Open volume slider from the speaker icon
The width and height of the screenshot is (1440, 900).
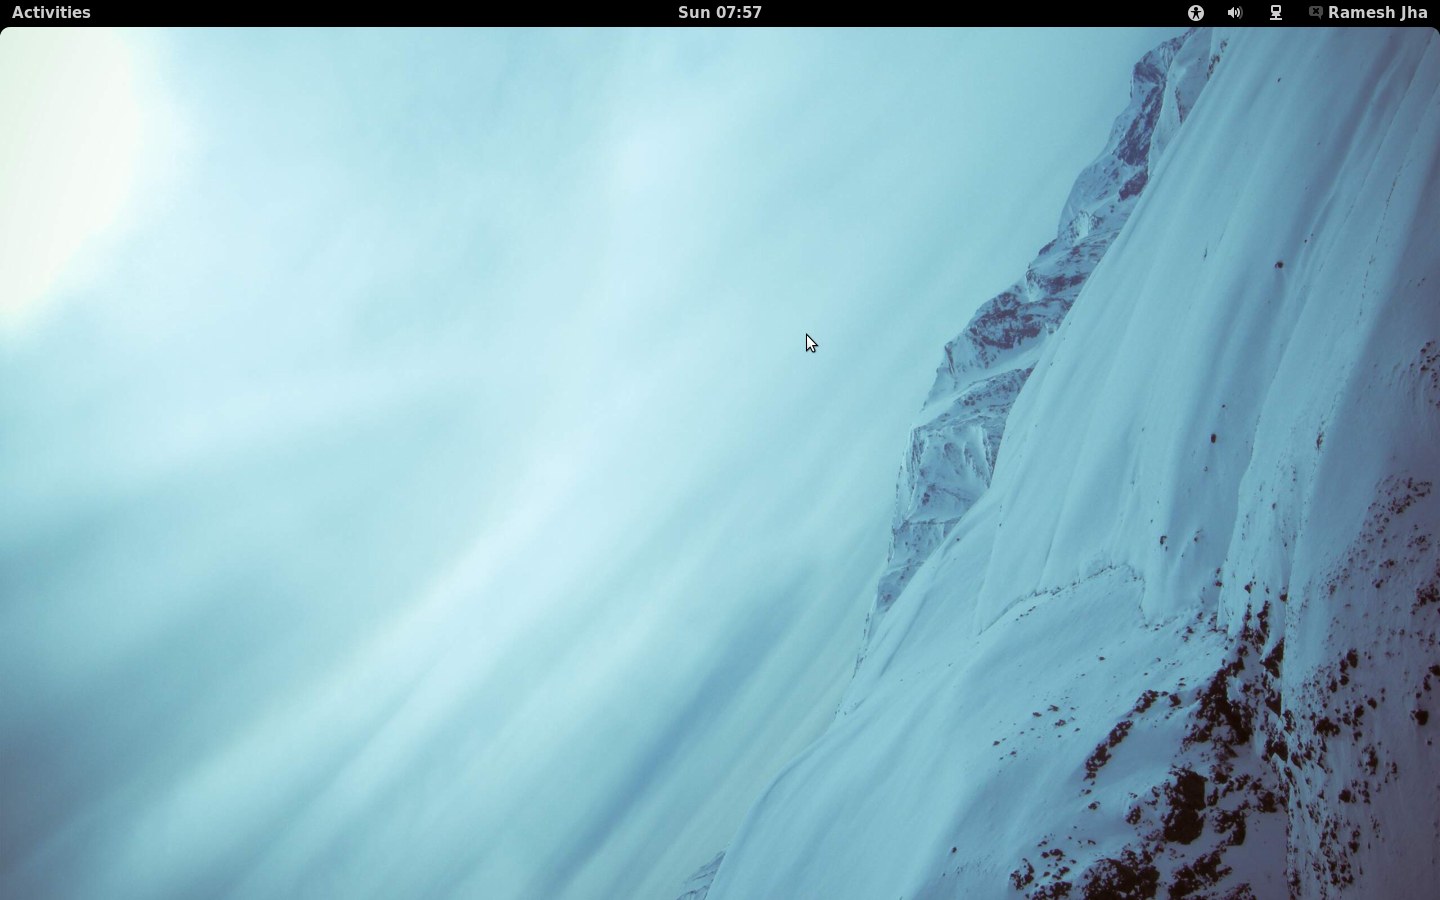pos(1234,13)
